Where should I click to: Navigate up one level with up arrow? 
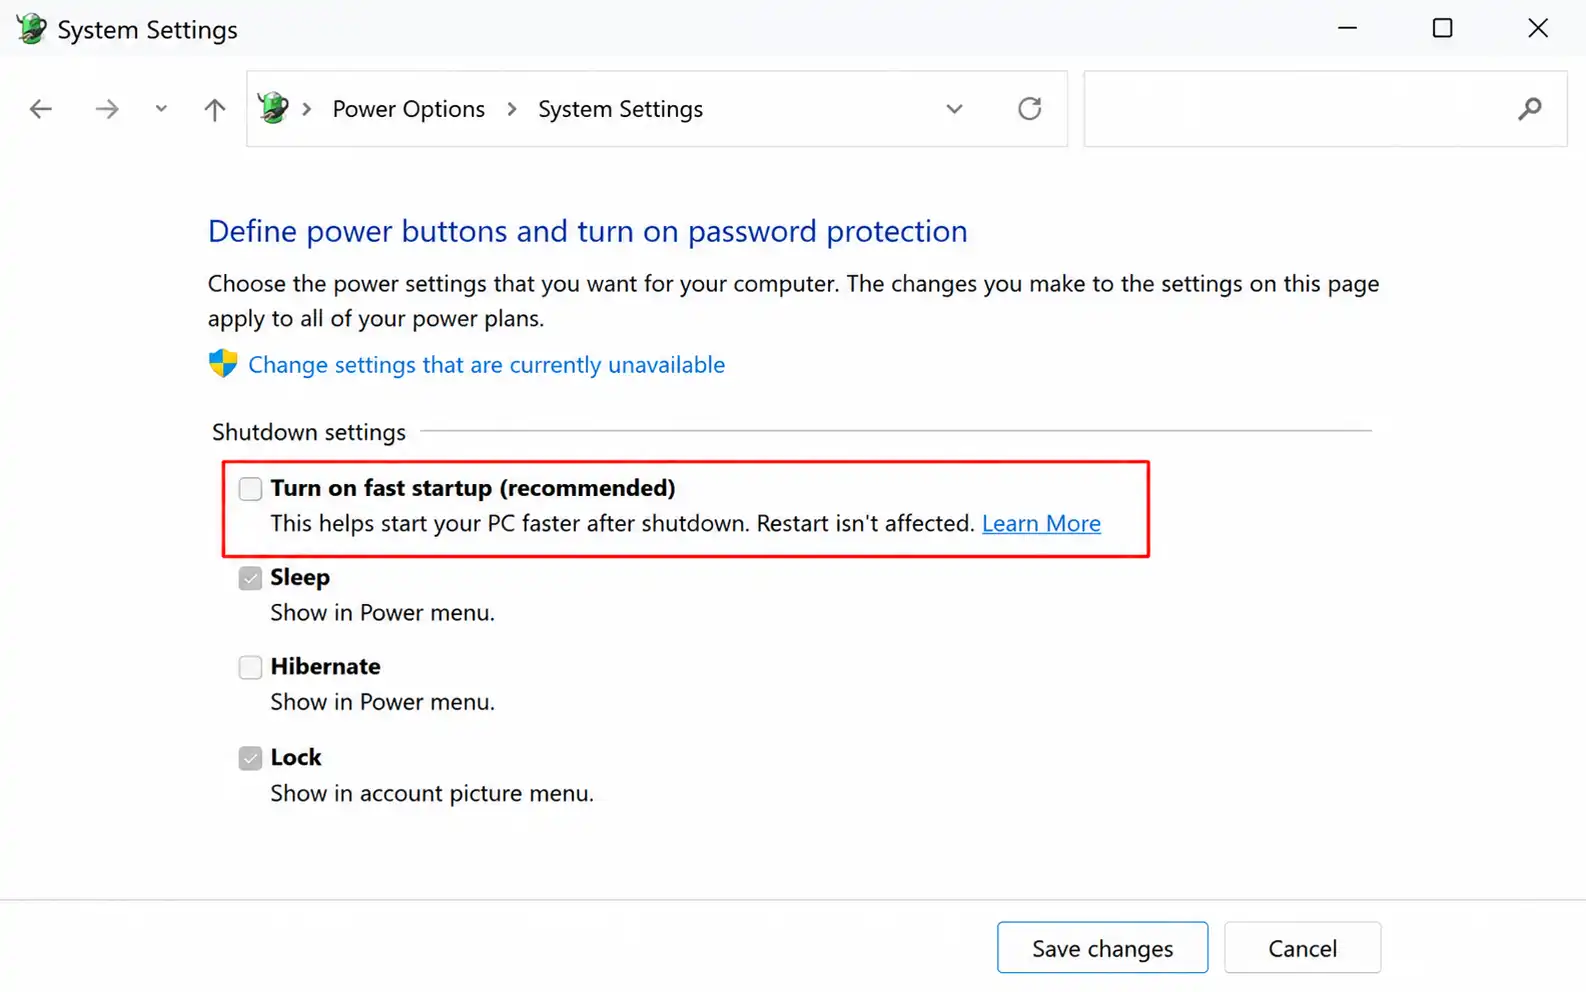215,109
